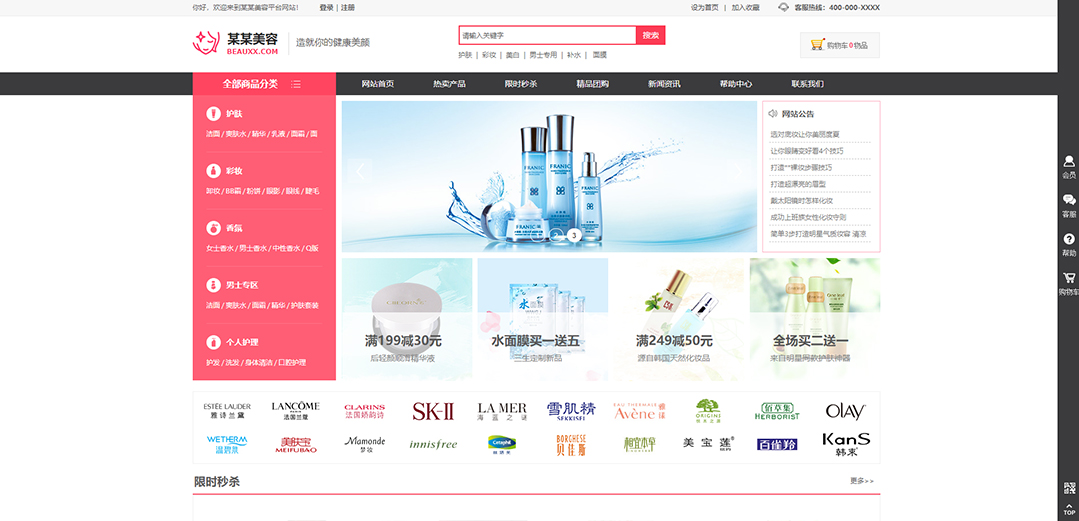Screen dimensions: 1079x521
Task: Click the 购物车 cart icon in right sidebar
Action: [x=1069, y=282]
